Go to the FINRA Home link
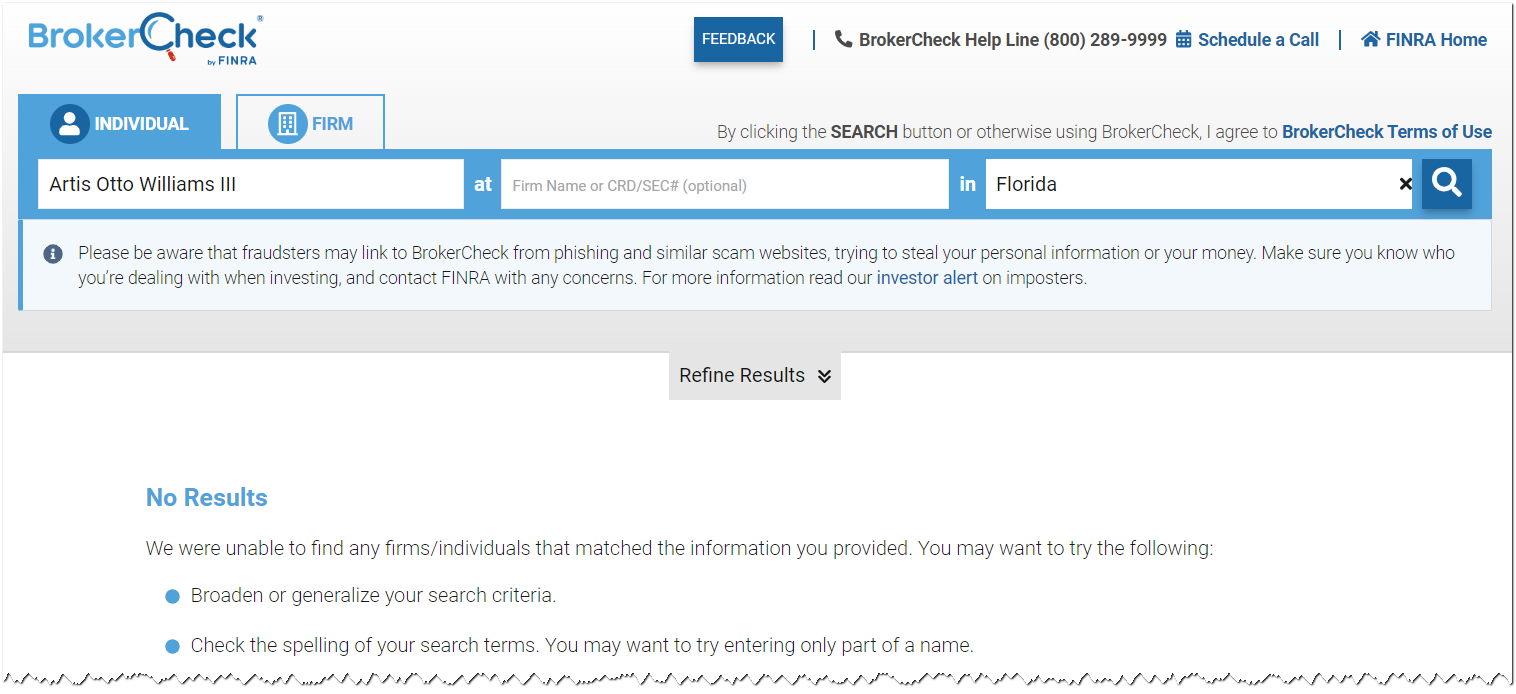This screenshot has width=1516, height=694. tap(1436, 40)
